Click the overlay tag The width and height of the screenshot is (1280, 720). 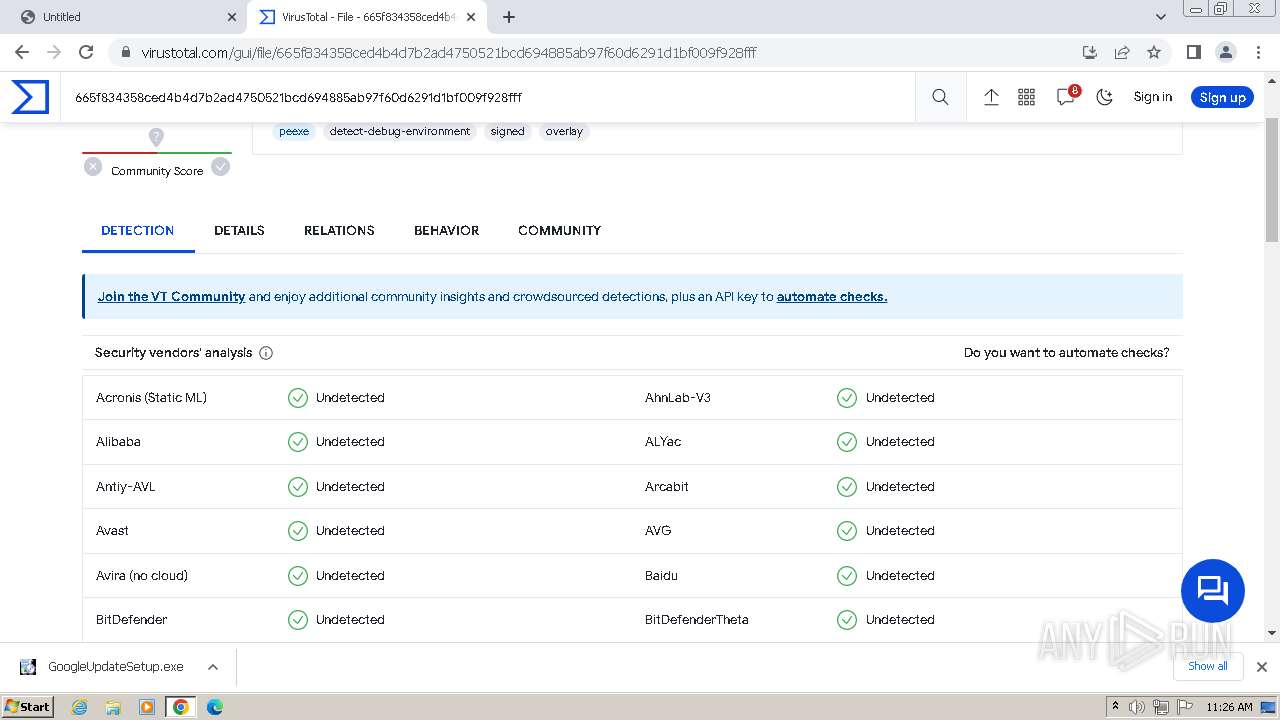(564, 131)
